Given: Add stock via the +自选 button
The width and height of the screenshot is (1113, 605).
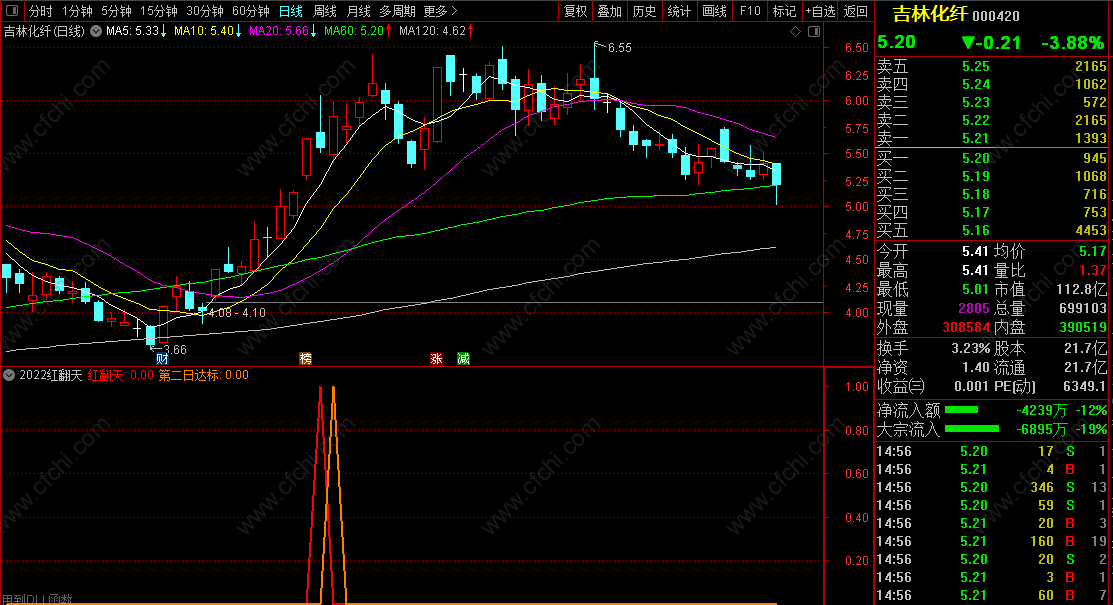Looking at the screenshot, I should [821, 11].
